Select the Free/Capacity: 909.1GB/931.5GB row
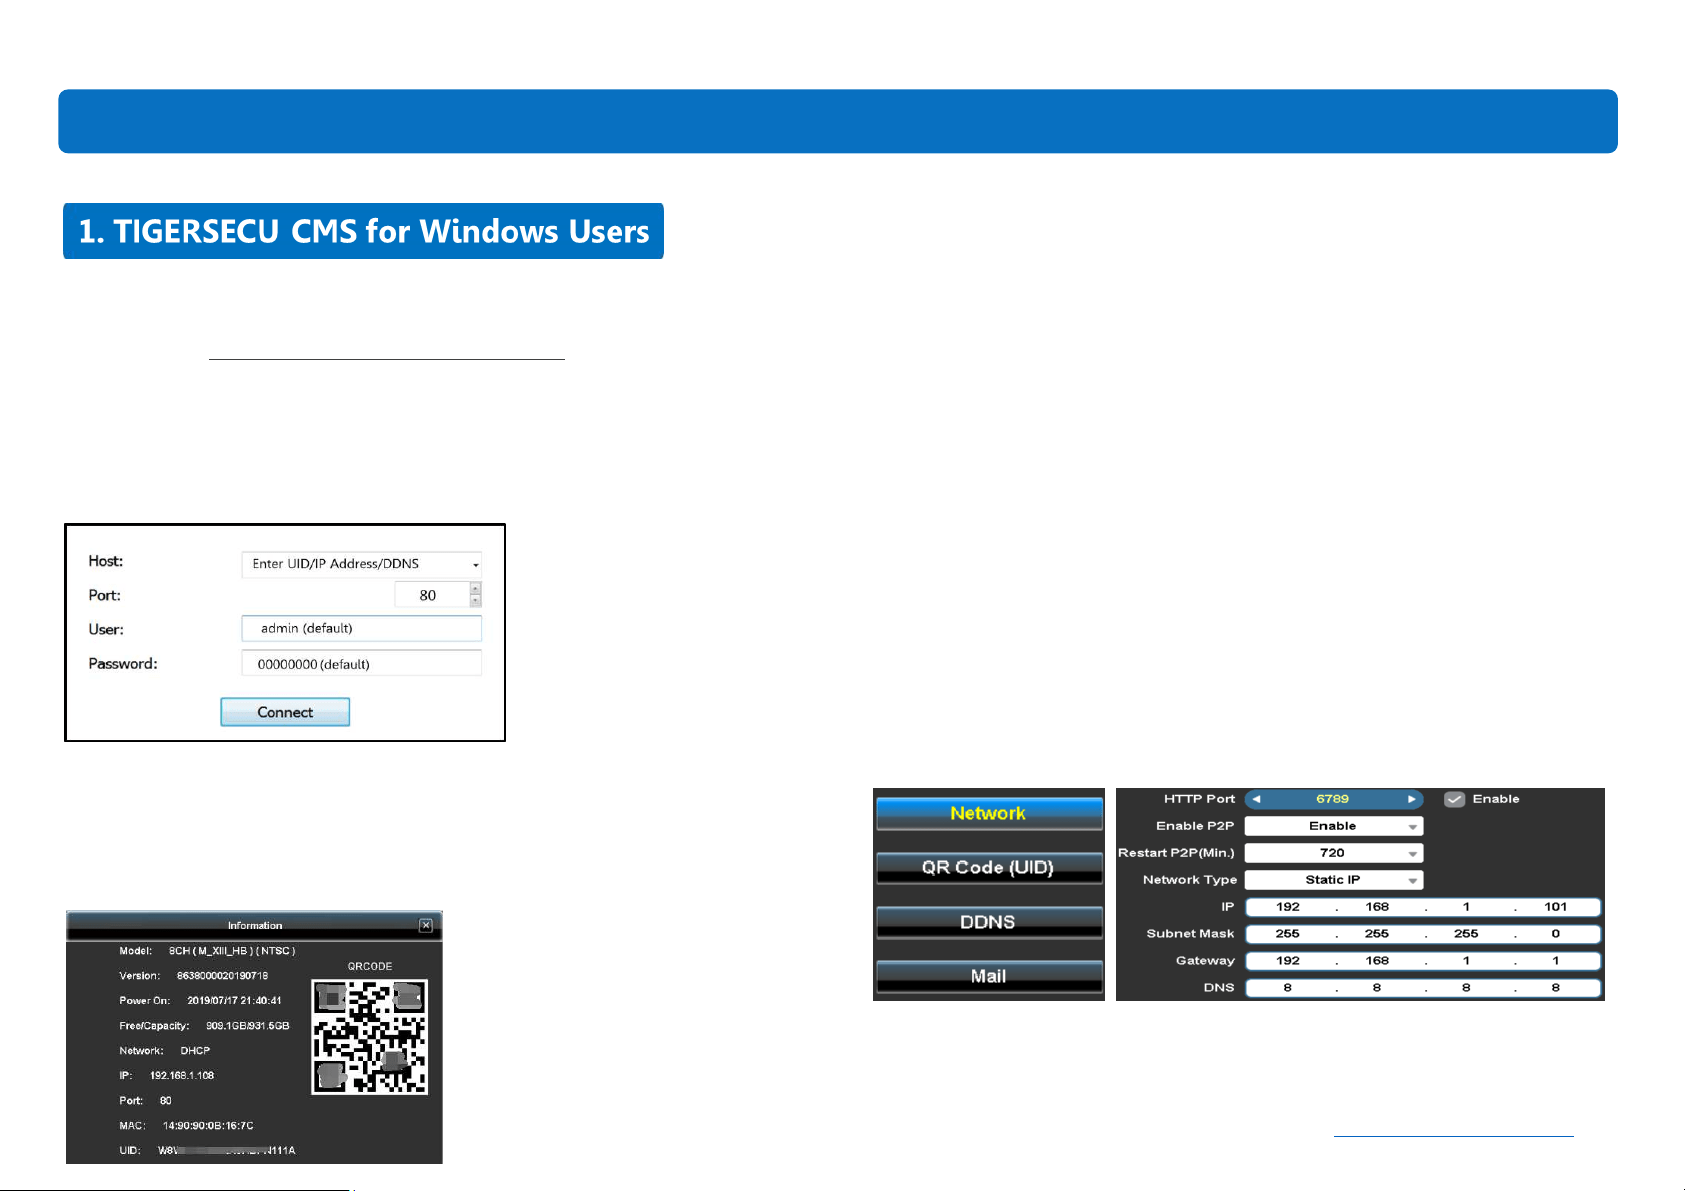The width and height of the screenshot is (1685, 1191). click(204, 1026)
